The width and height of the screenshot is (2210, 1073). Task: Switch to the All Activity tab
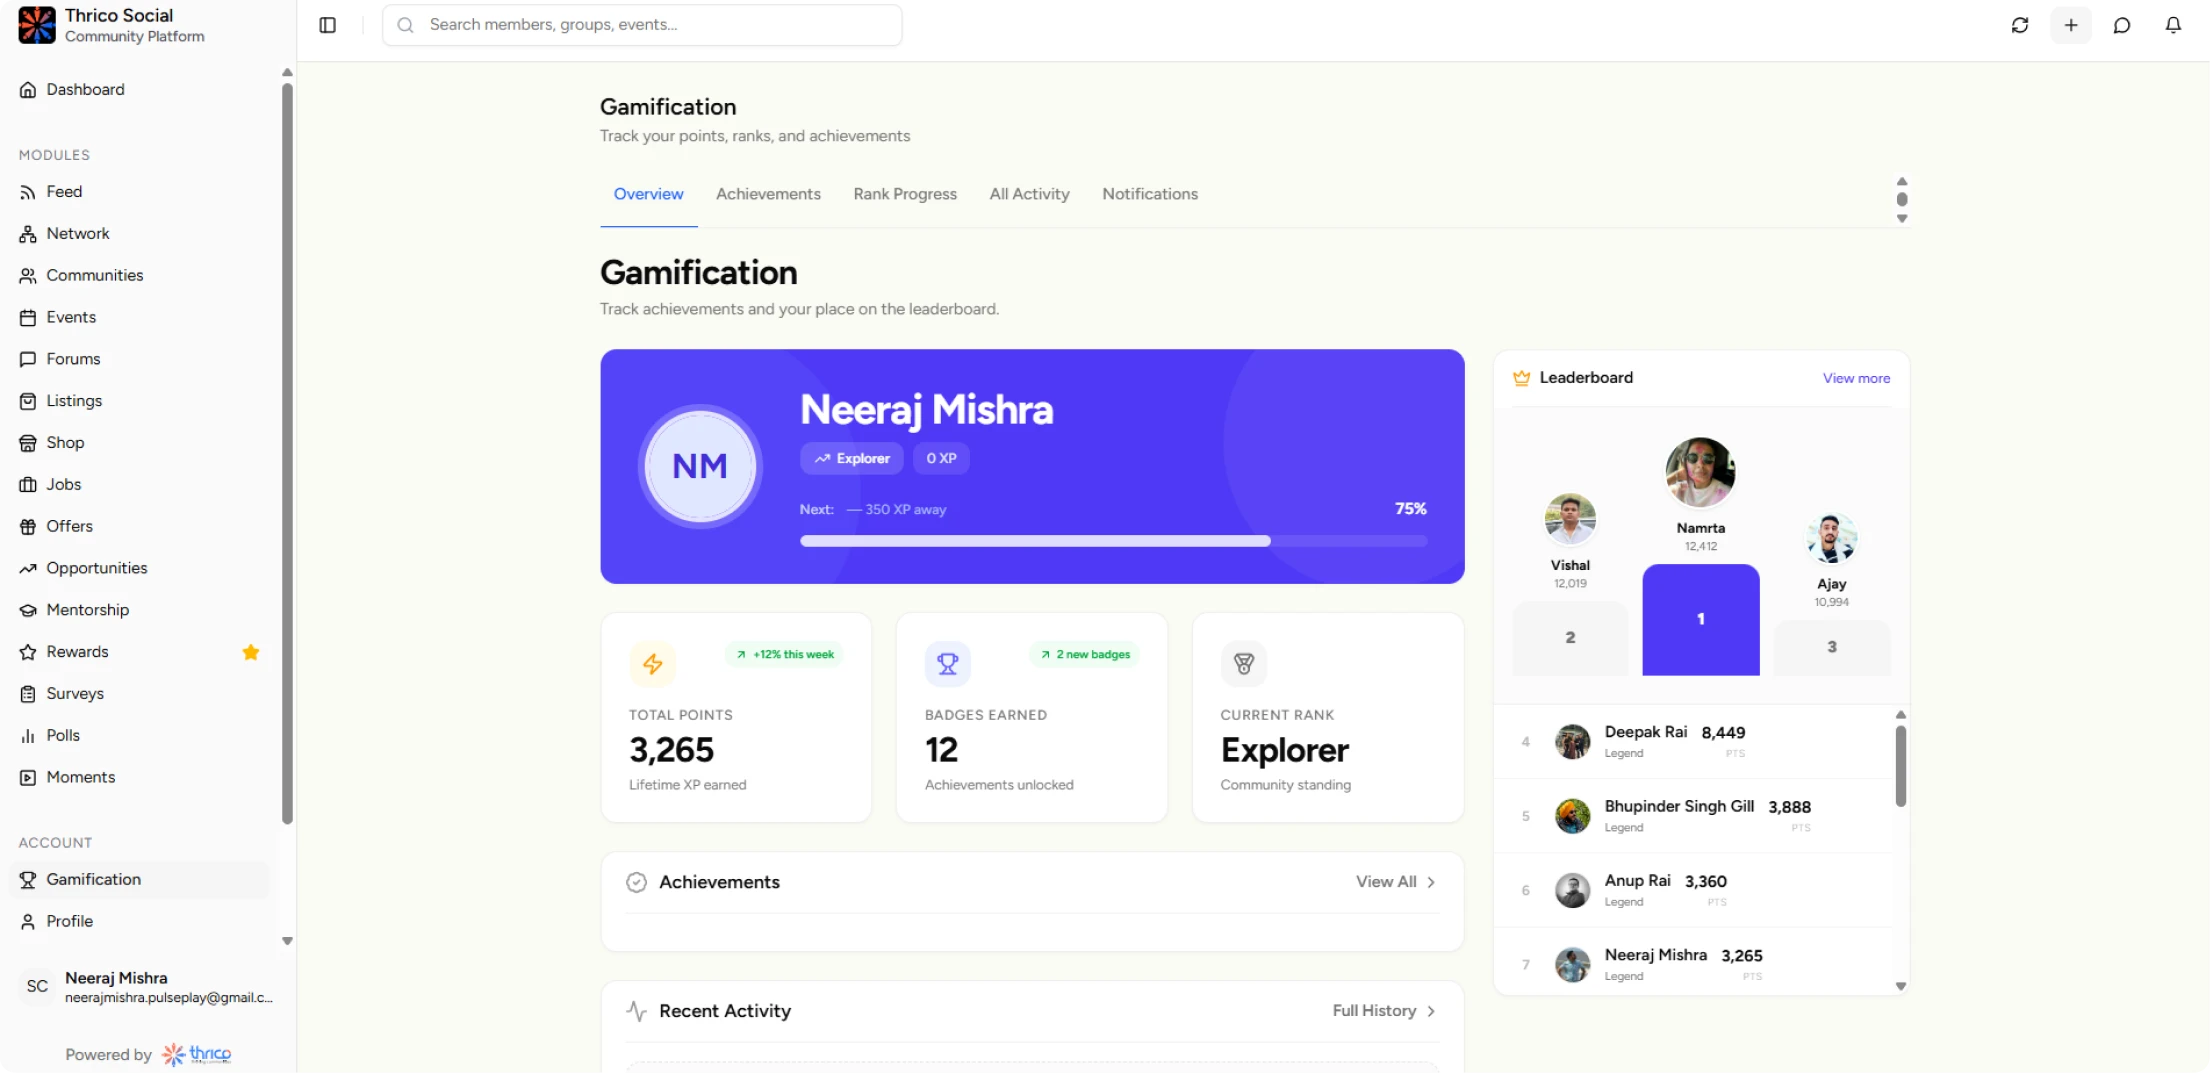click(1029, 194)
